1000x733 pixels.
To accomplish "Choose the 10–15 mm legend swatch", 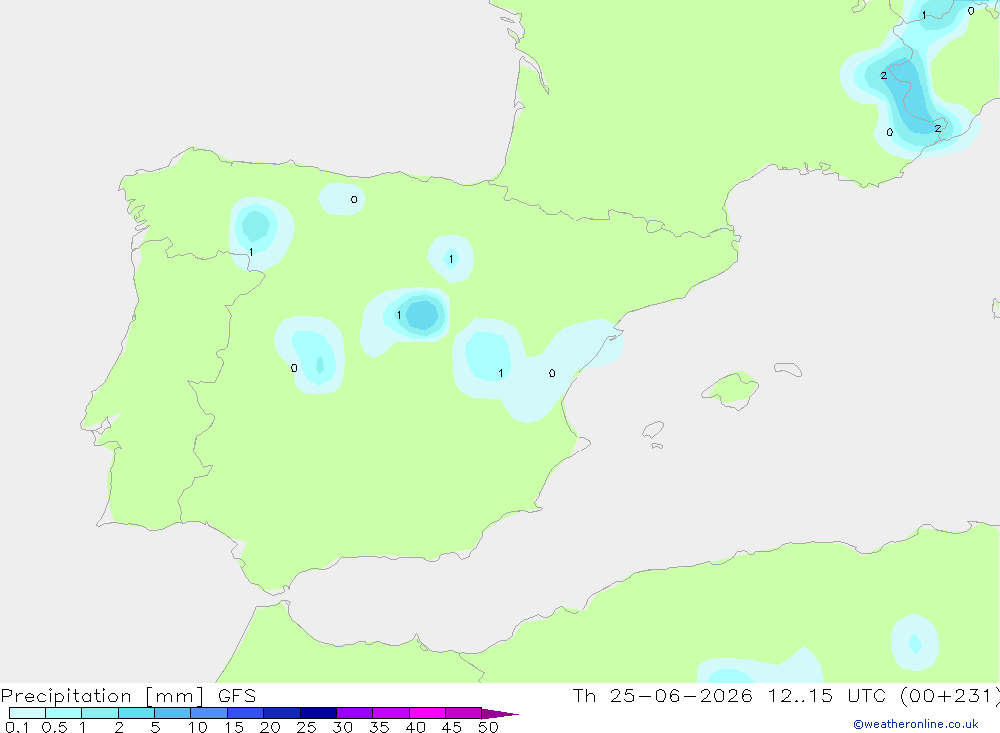I will pyautogui.click(x=209, y=713).
